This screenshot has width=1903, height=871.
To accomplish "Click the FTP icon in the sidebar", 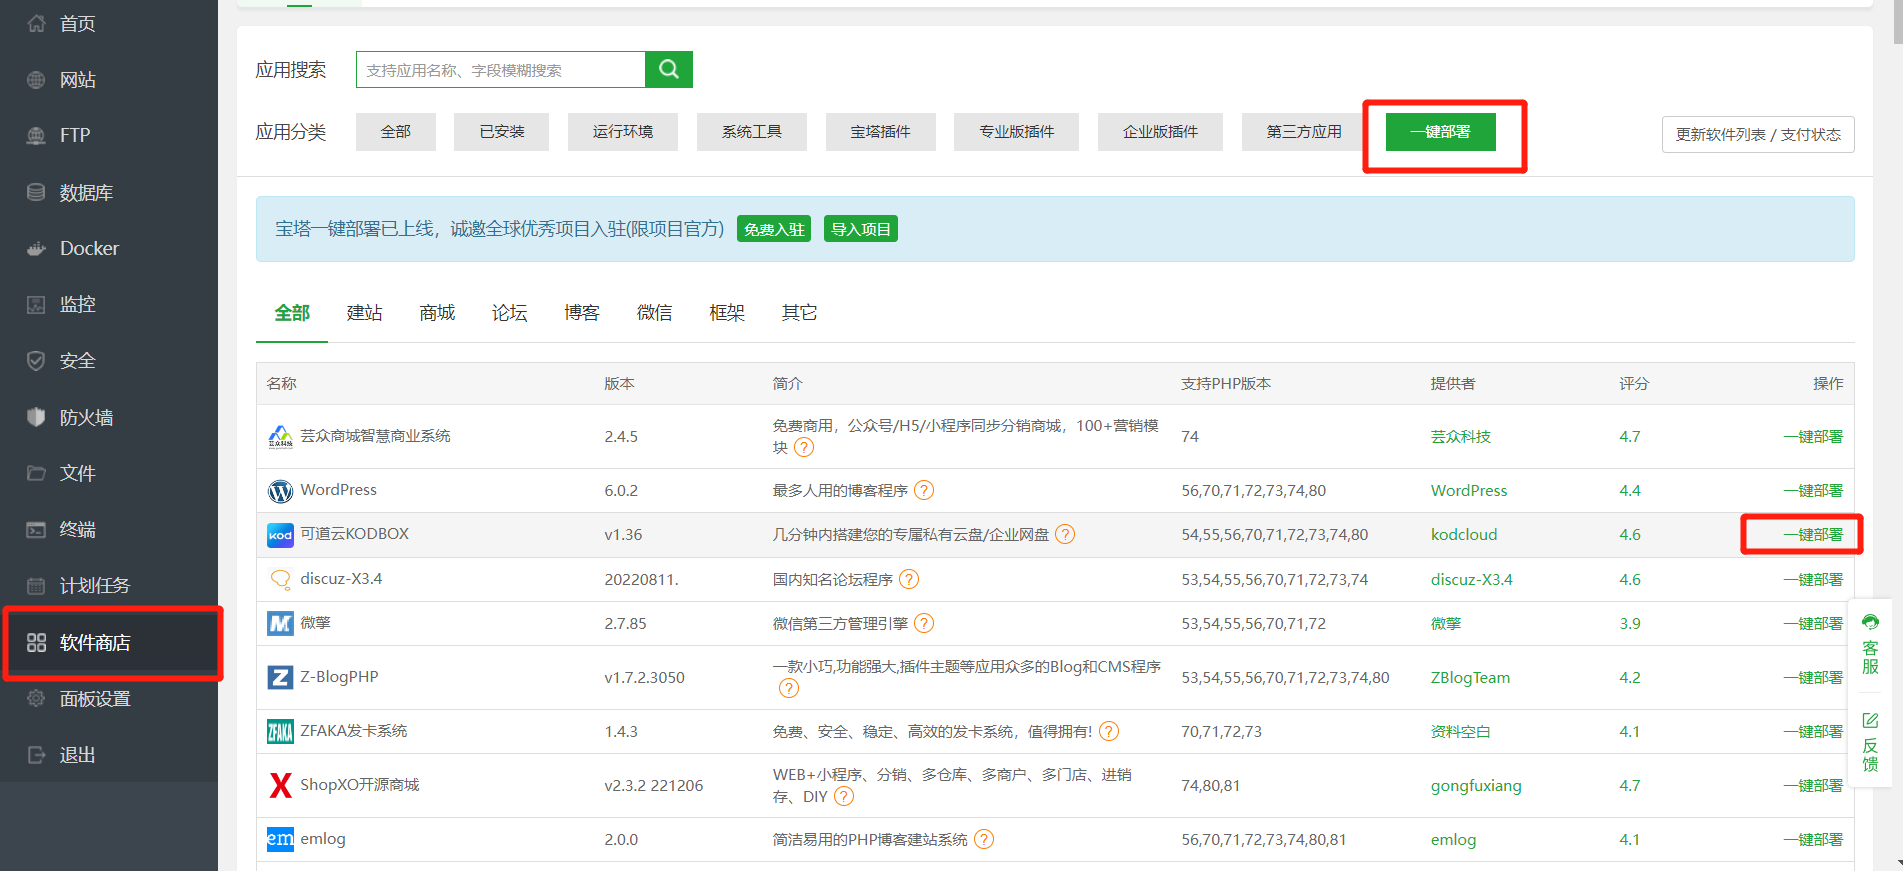I will tap(36, 136).
